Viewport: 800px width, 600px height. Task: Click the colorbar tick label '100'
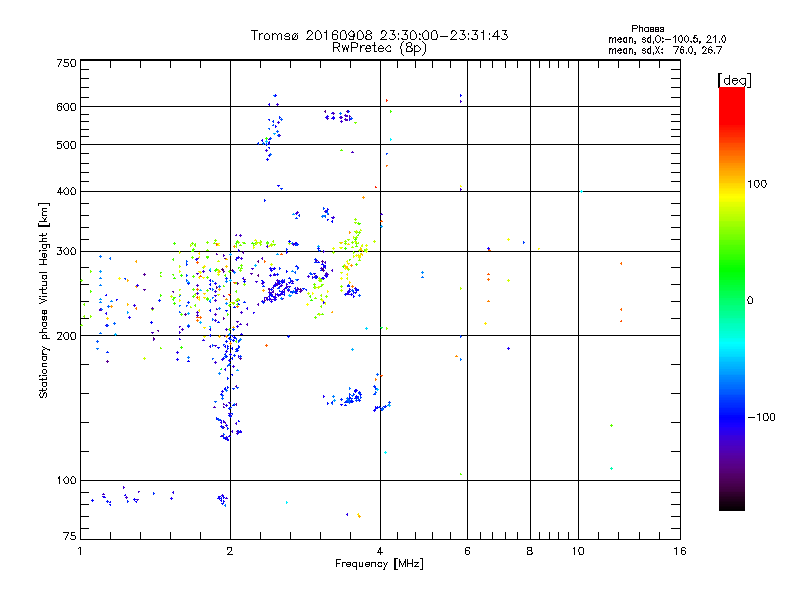[x=757, y=184]
